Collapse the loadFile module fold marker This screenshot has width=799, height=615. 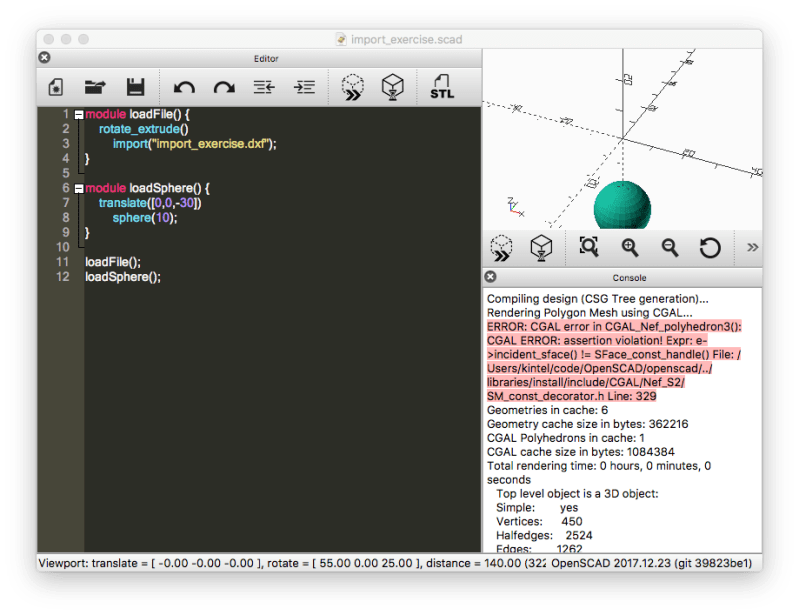79,115
